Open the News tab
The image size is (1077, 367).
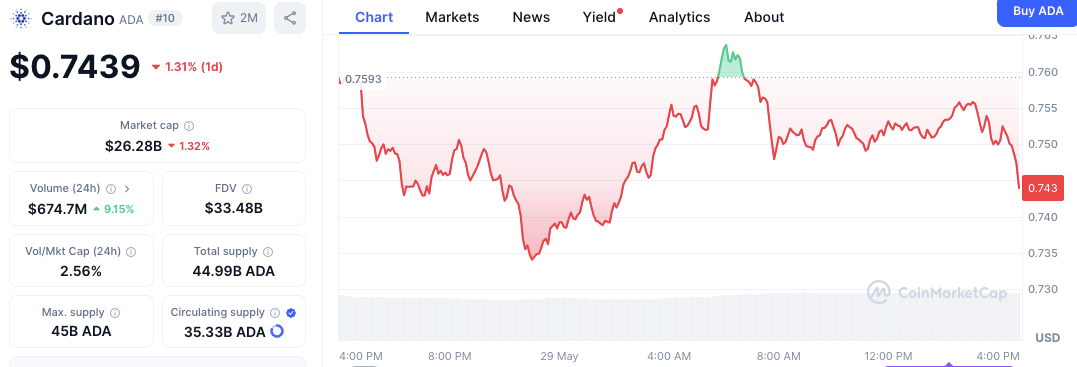[531, 17]
